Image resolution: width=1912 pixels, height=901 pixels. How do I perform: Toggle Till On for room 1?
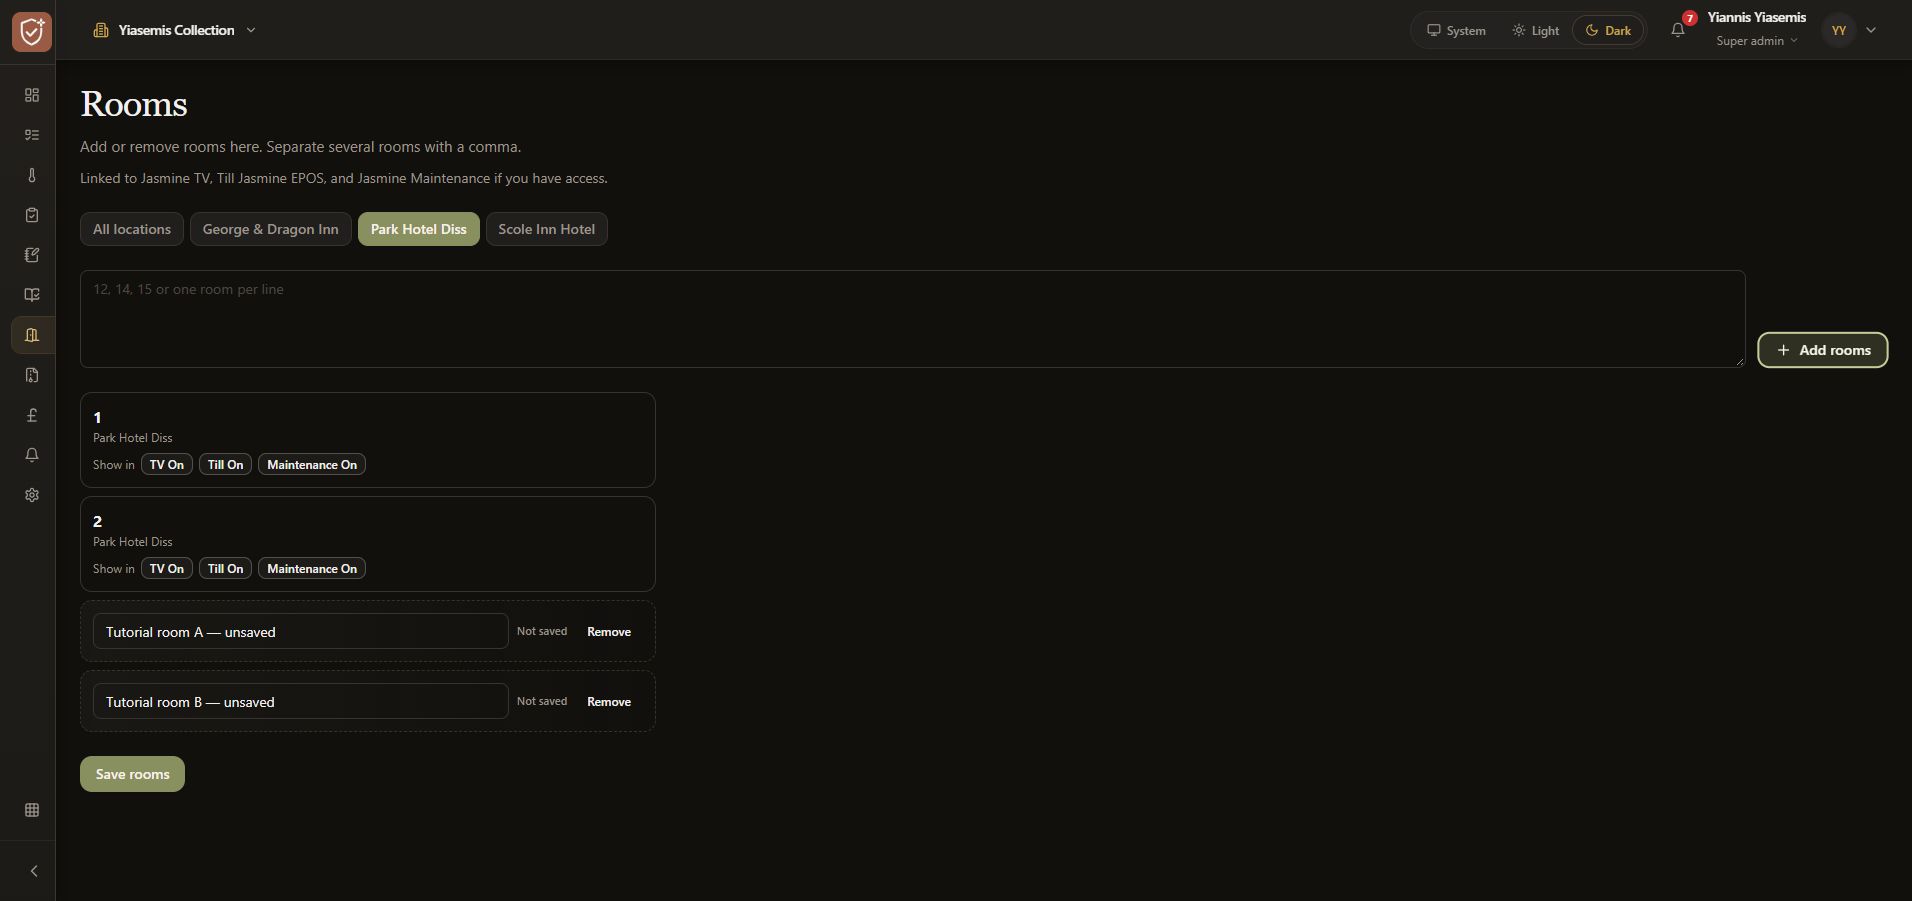(226, 465)
